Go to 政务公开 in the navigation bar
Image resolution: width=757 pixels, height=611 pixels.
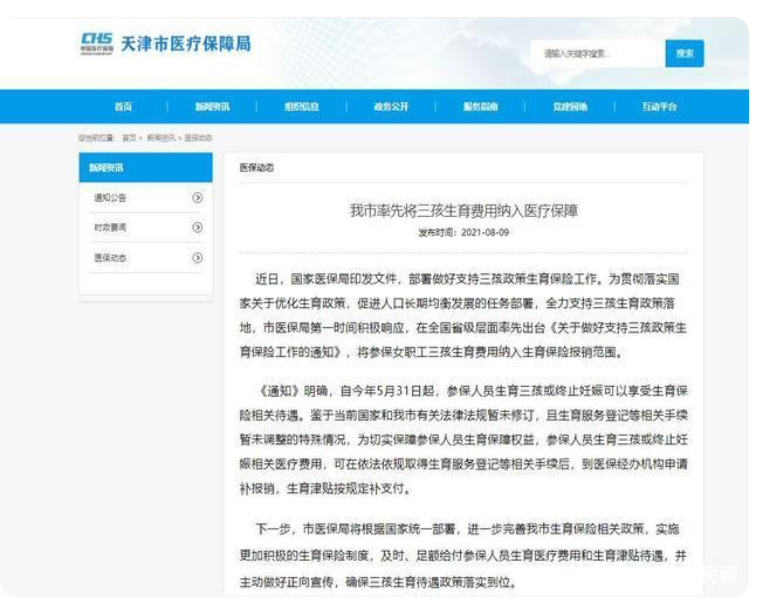391,107
